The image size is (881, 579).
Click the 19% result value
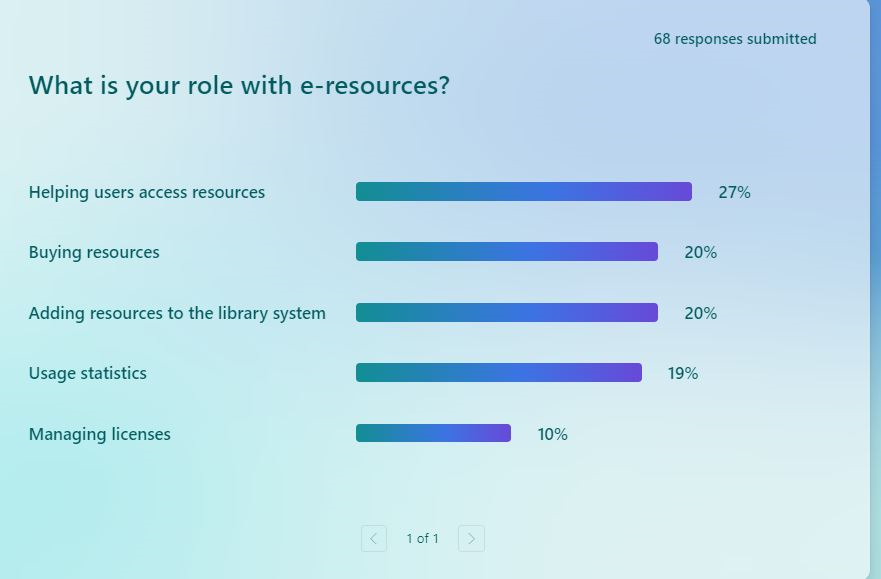683,373
